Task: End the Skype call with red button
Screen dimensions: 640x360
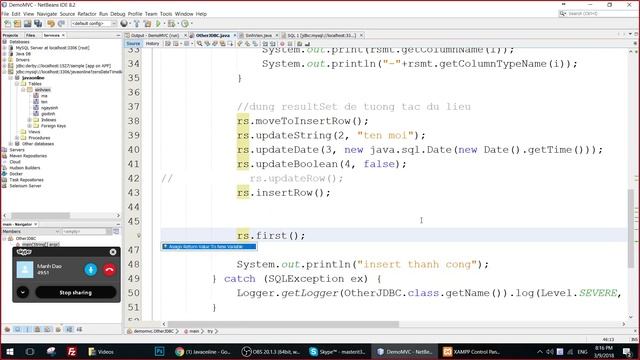Action: (109, 269)
